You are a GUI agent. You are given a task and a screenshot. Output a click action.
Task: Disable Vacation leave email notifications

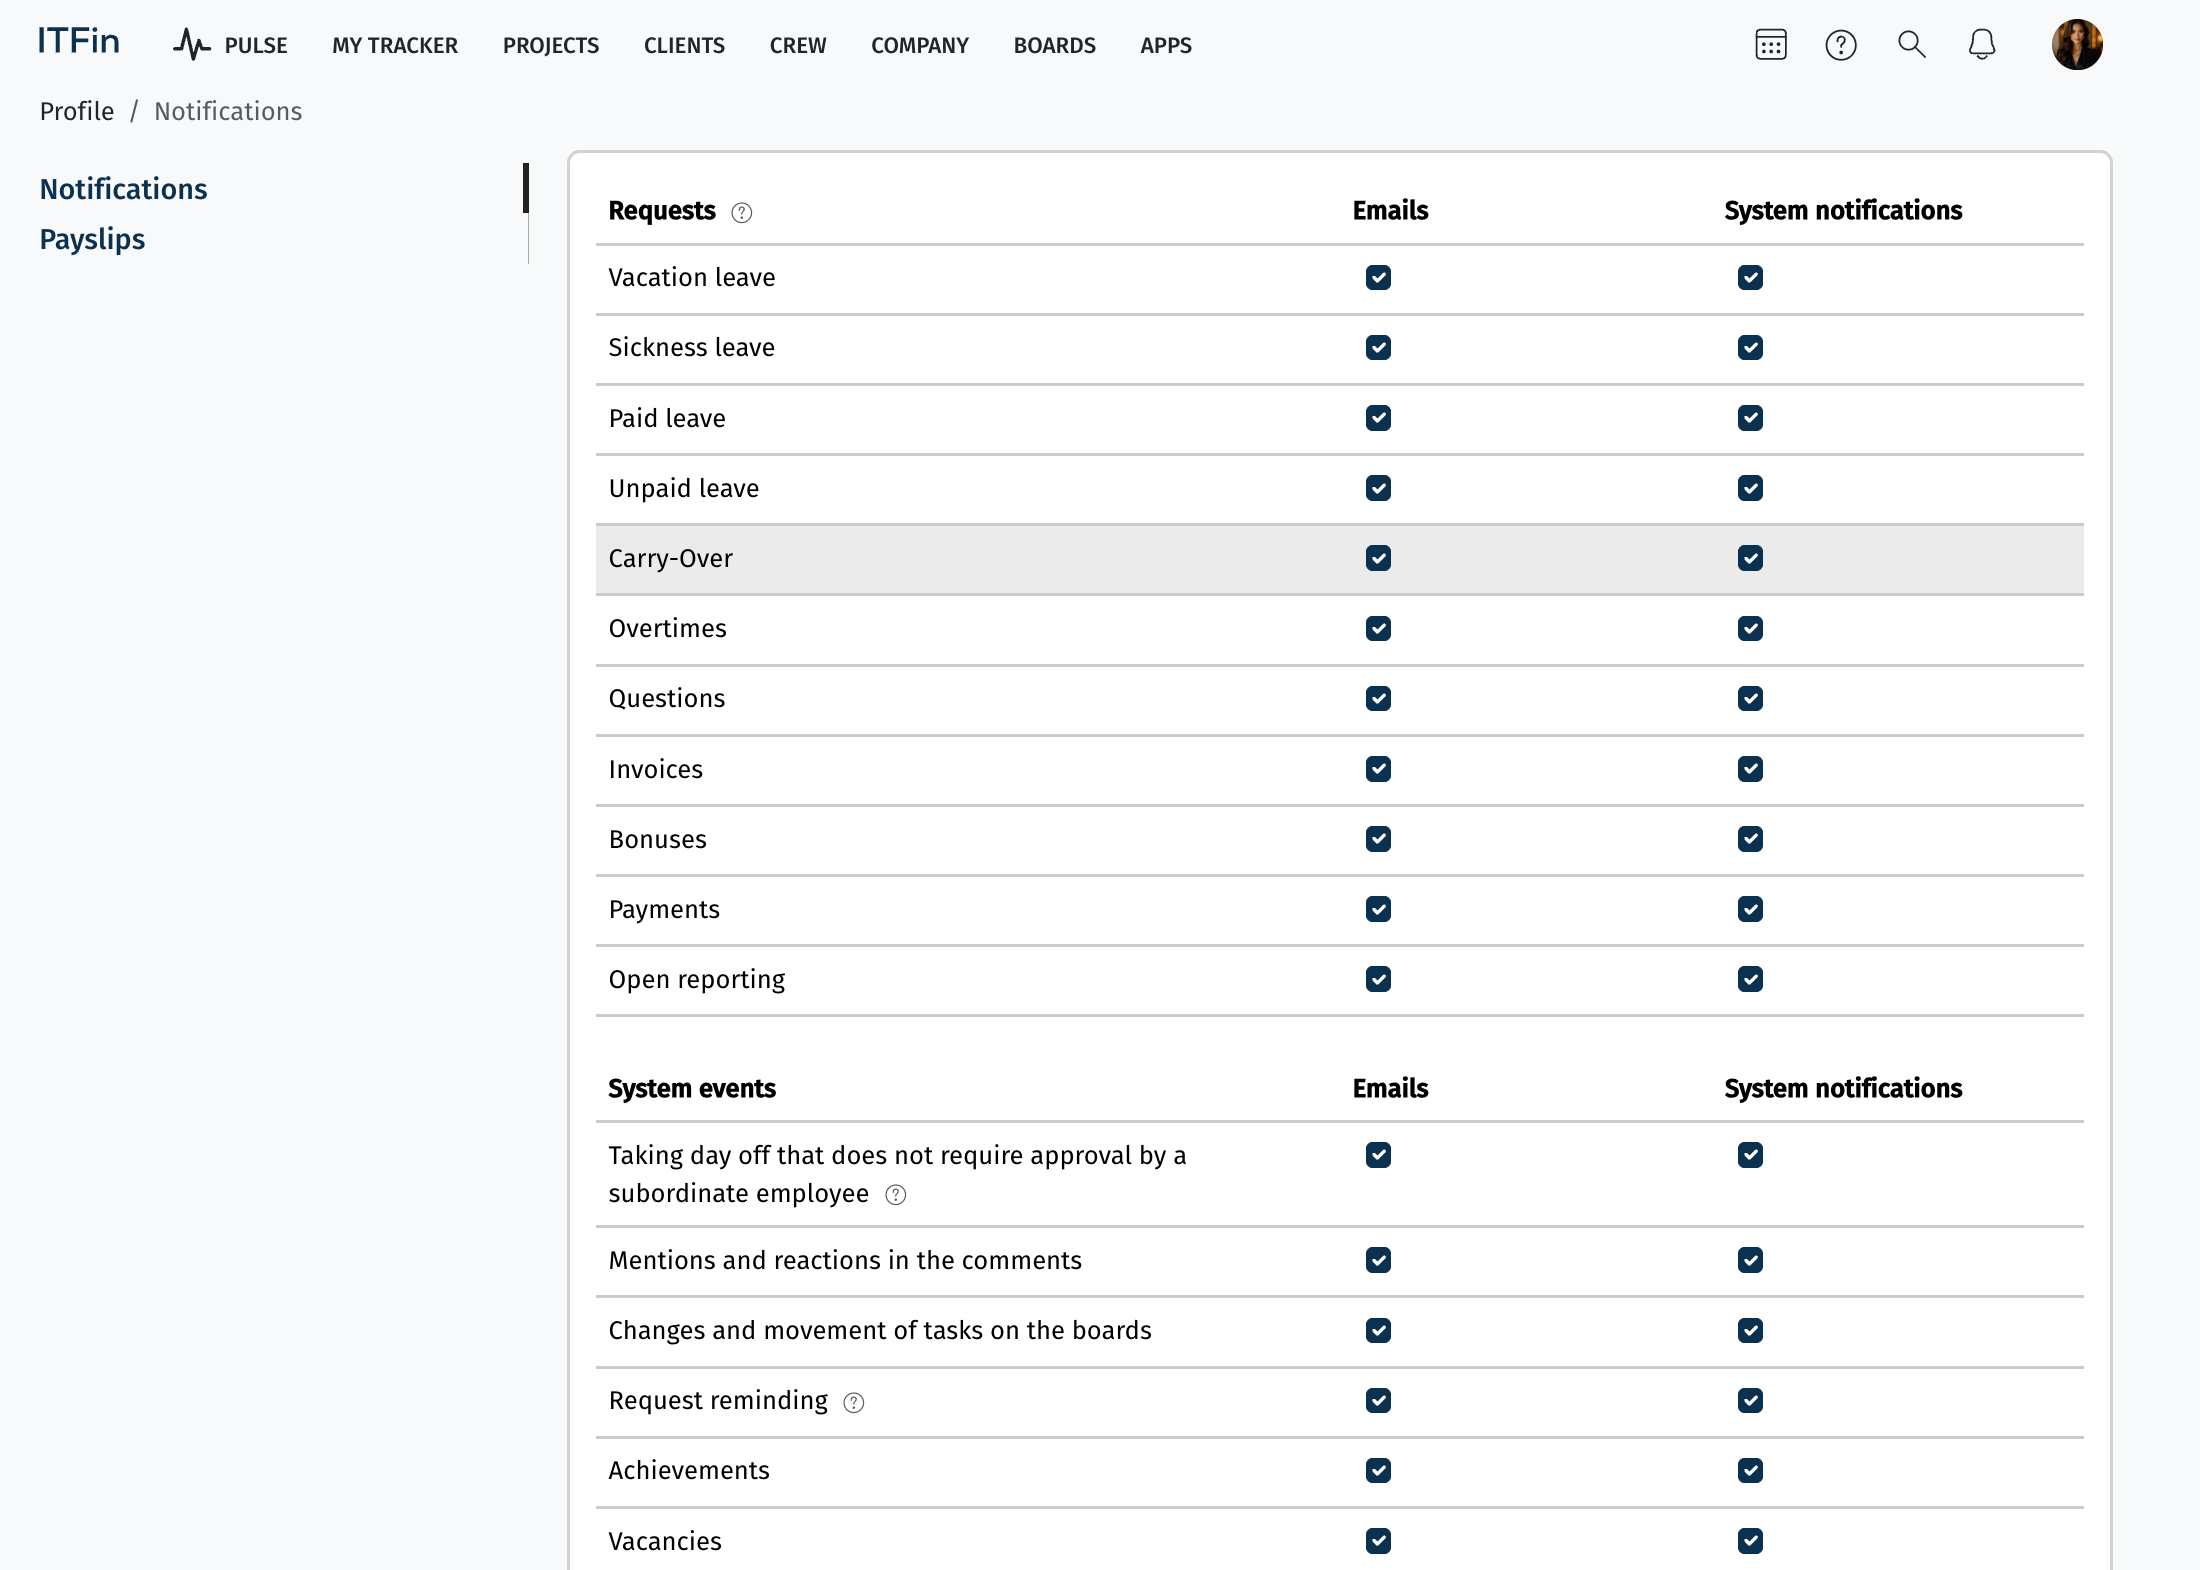coord(1378,277)
